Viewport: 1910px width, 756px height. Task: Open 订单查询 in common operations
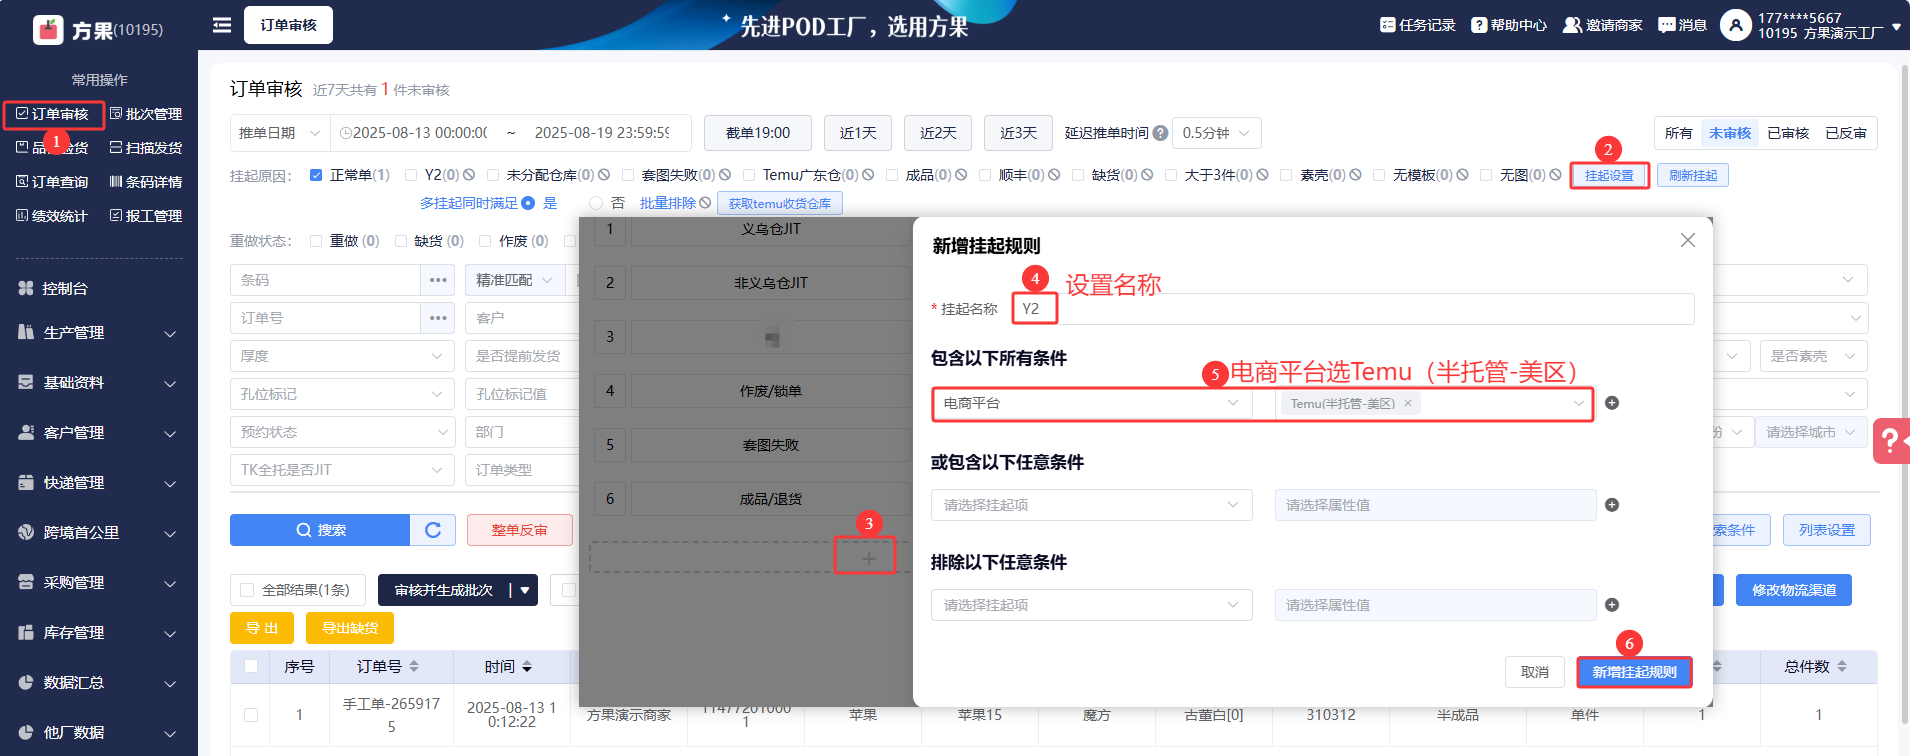tap(53, 182)
